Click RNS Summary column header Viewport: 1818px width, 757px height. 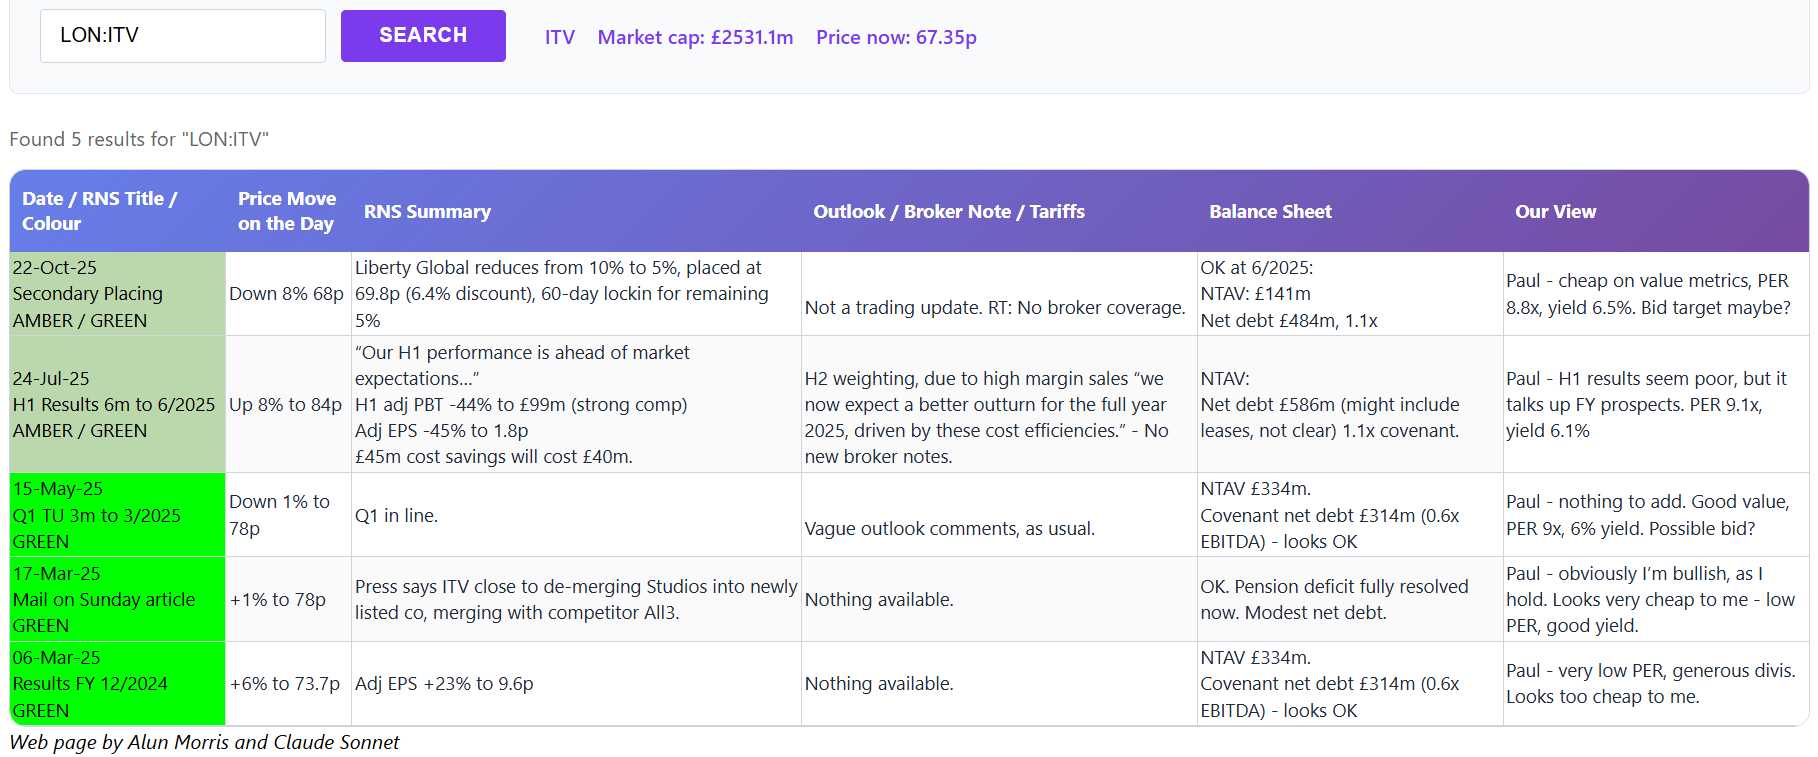click(x=427, y=211)
